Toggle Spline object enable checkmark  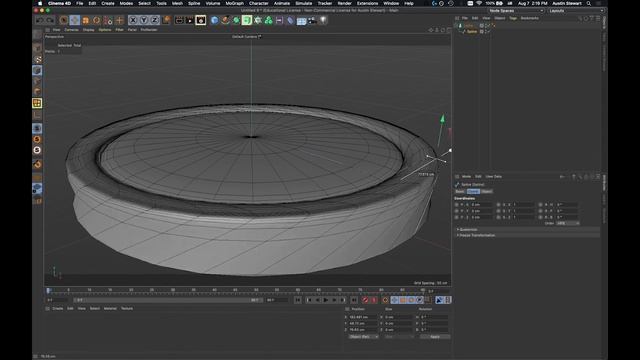(488, 31)
